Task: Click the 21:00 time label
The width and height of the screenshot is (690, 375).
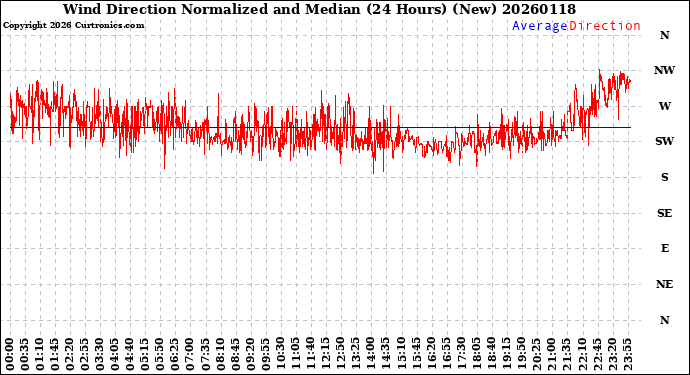Action: tap(551, 355)
